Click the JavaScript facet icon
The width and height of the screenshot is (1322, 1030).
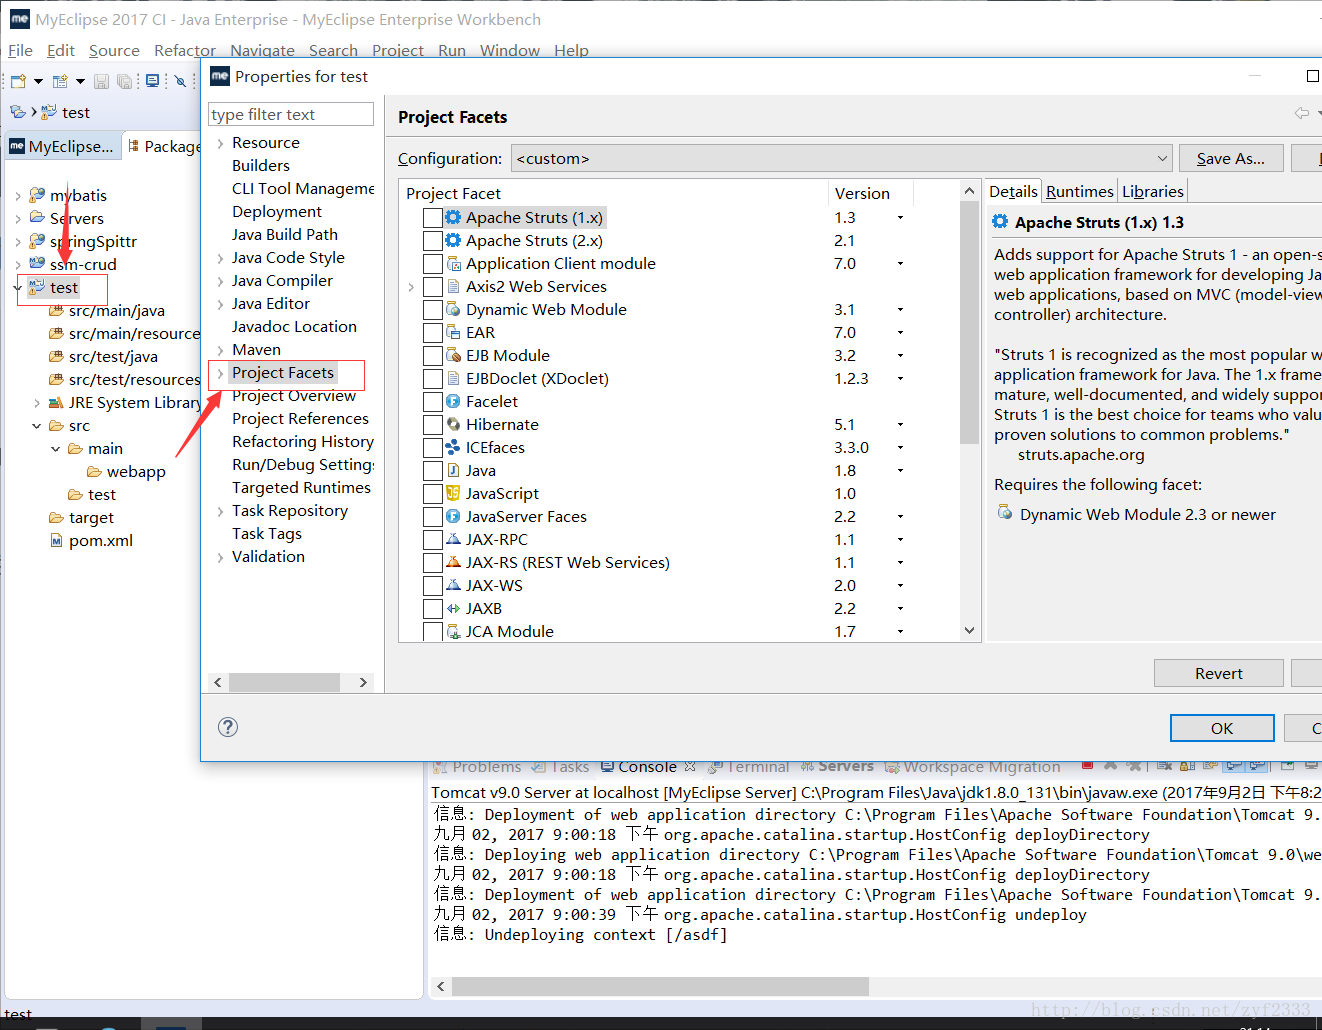[453, 493]
